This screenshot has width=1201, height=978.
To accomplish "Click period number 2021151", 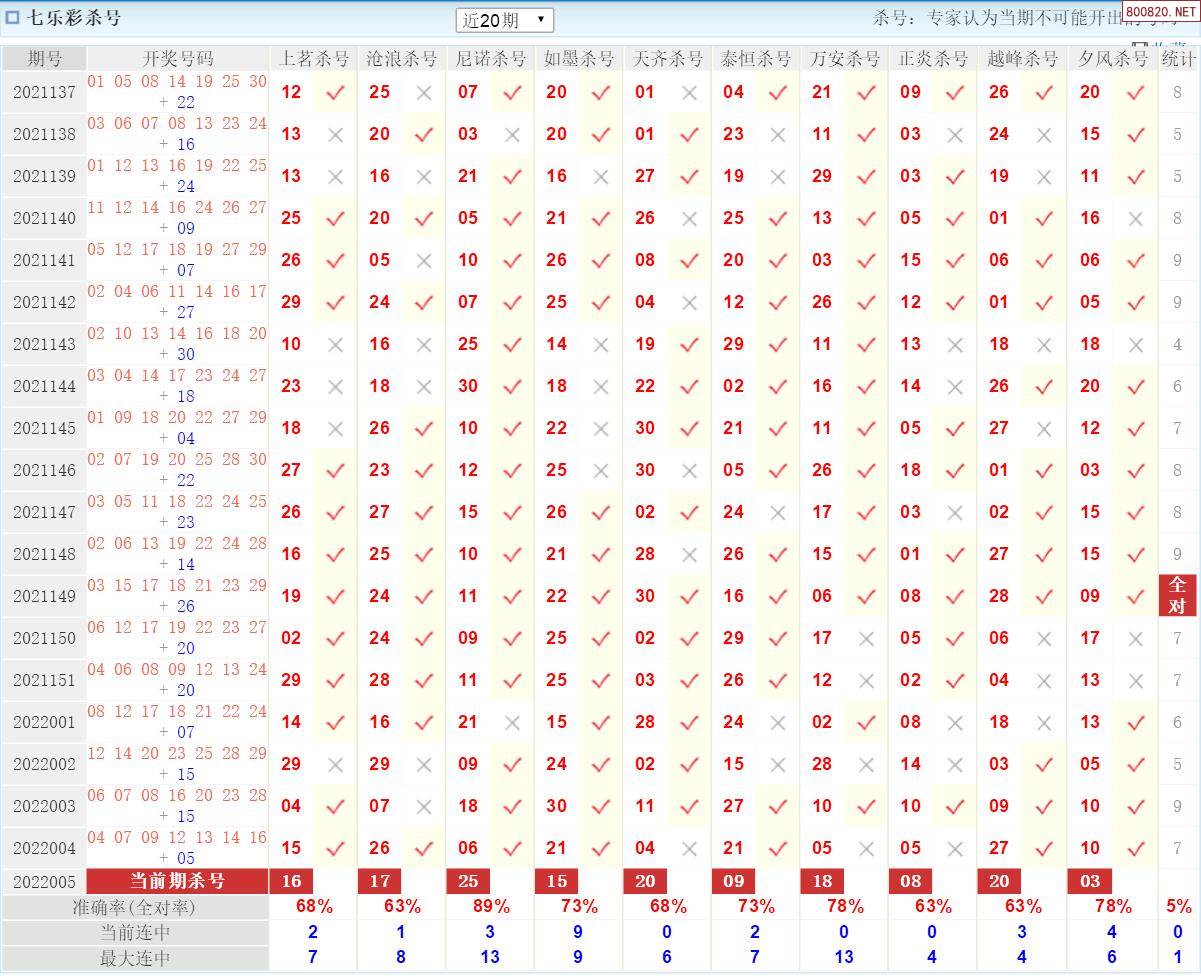I will tap(45, 680).
